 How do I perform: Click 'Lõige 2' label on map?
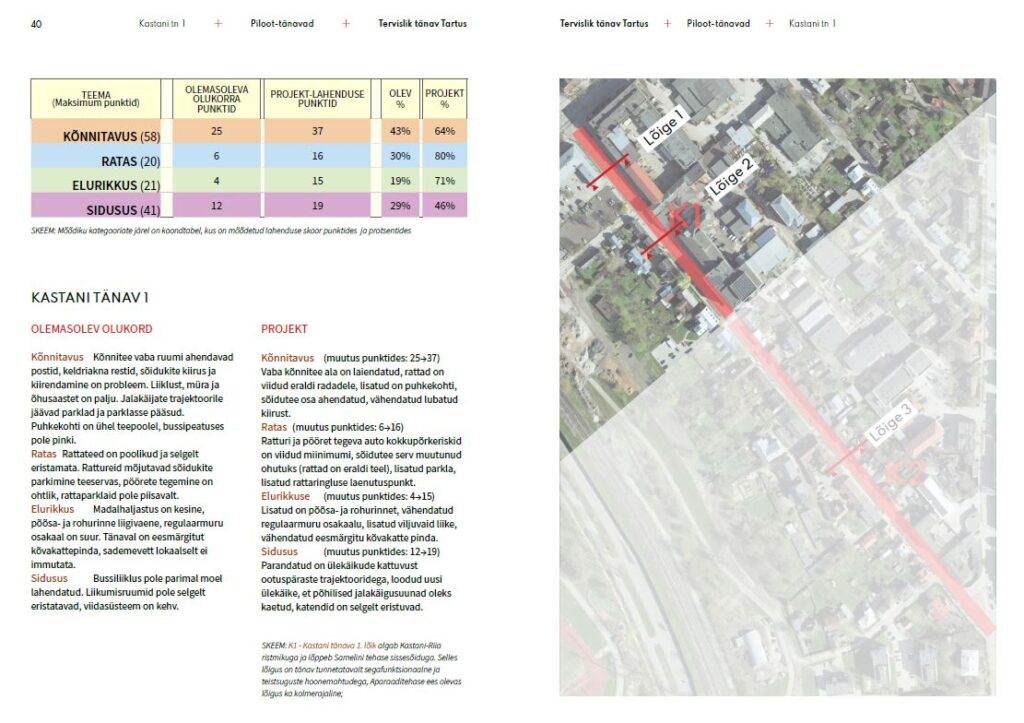coord(732,176)
